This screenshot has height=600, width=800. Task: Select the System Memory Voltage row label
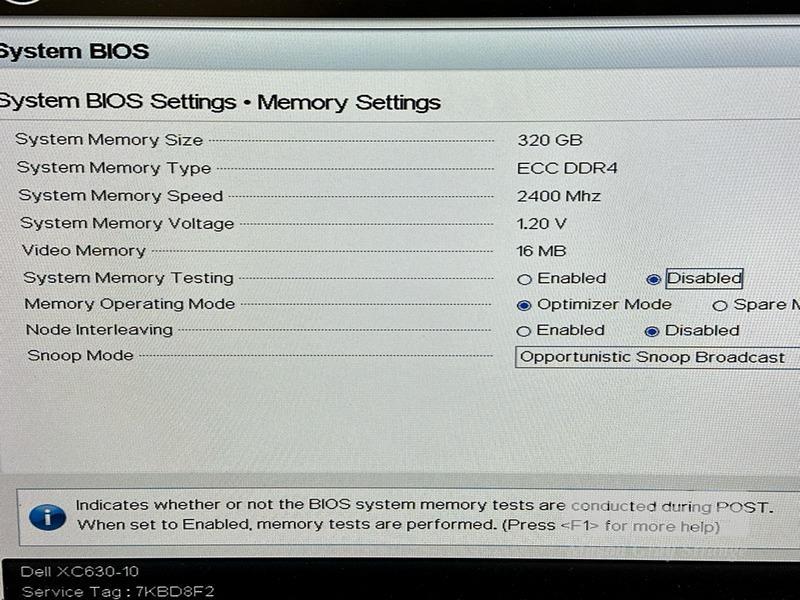pos(127,224)
